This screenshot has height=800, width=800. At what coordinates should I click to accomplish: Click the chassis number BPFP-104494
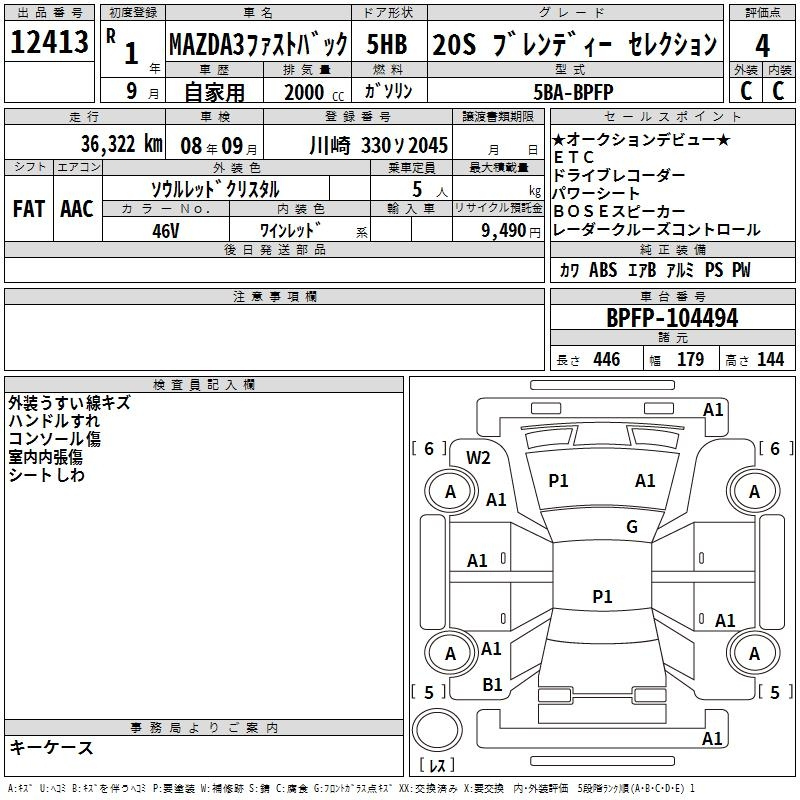pos(672,319)
